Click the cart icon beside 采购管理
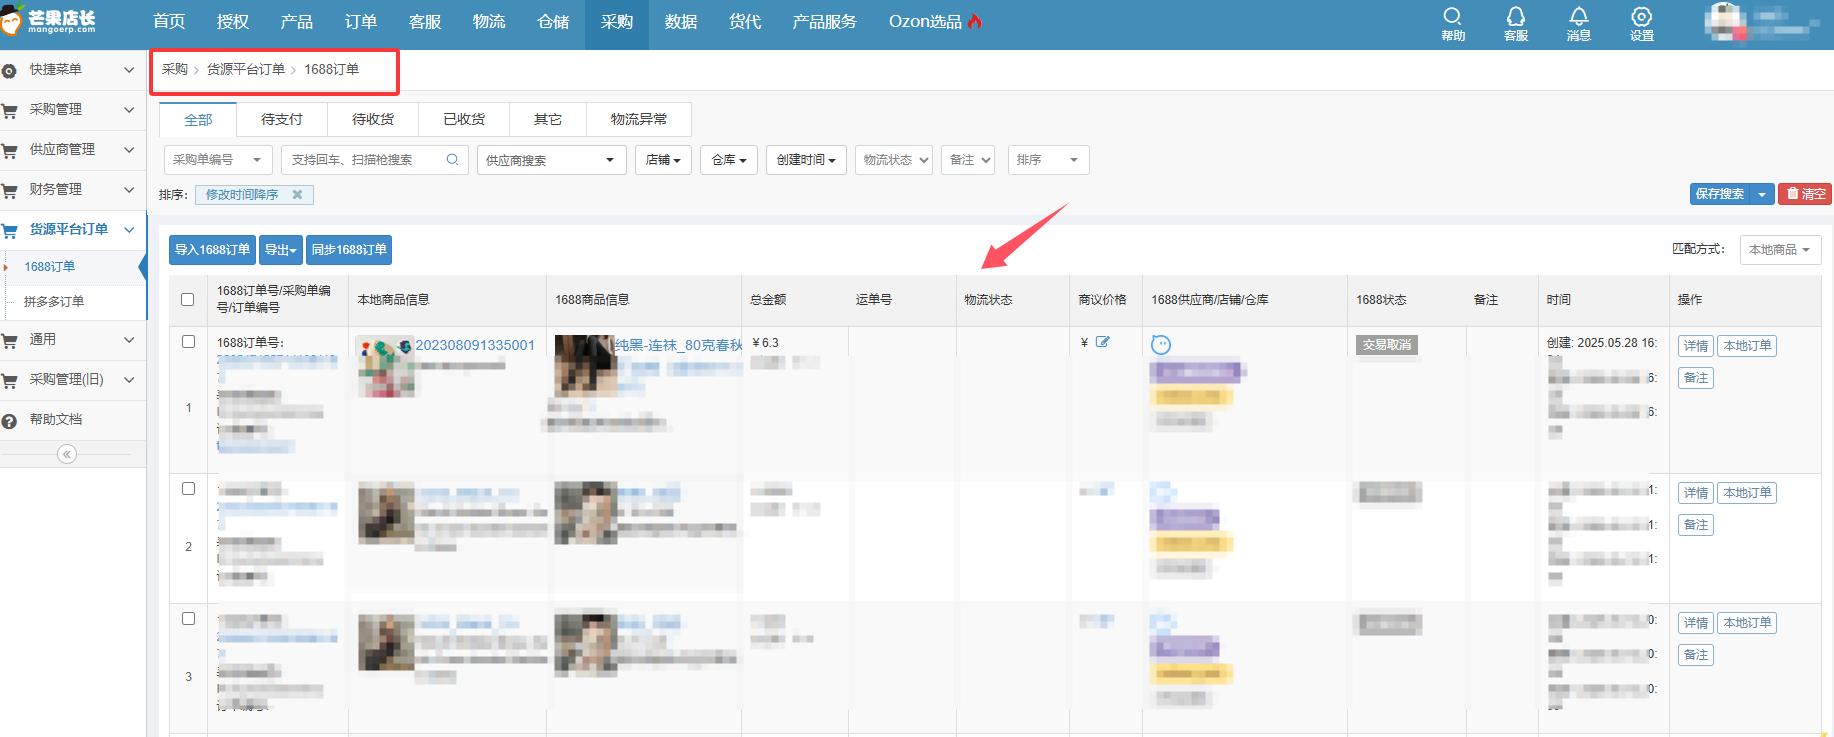 click(10, 111)
